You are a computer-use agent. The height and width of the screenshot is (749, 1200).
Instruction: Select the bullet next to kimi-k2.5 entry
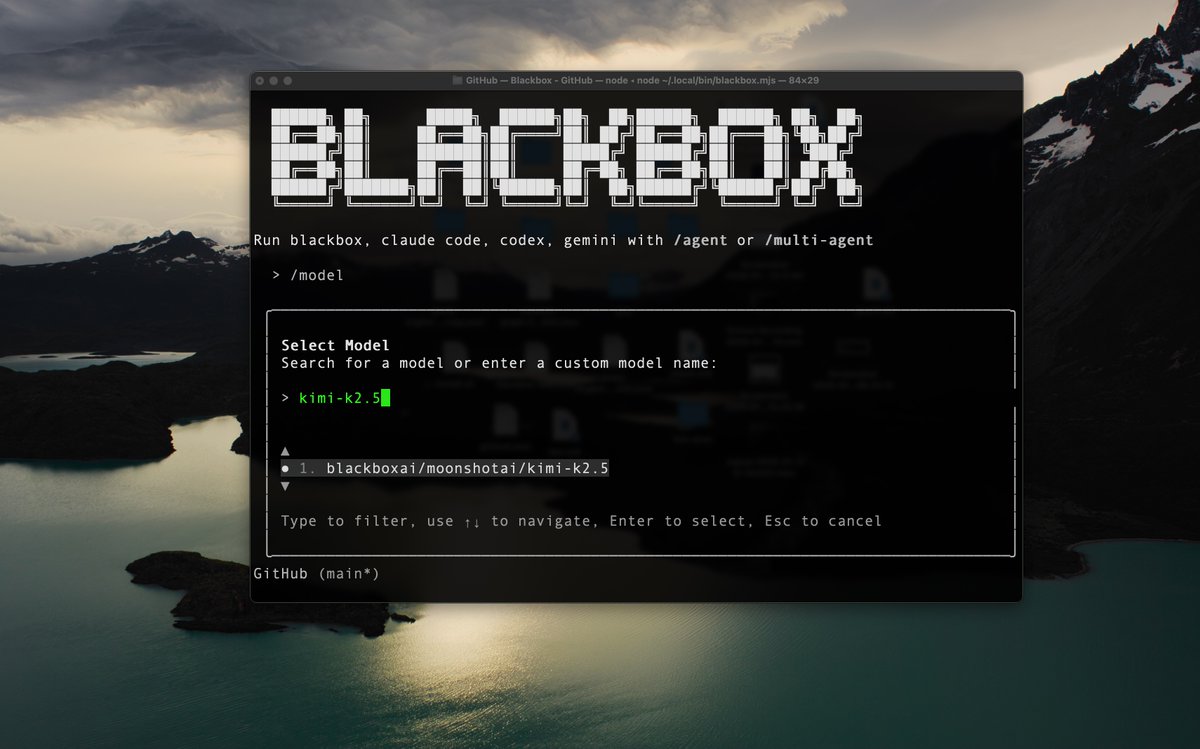[x=285, y=467]
